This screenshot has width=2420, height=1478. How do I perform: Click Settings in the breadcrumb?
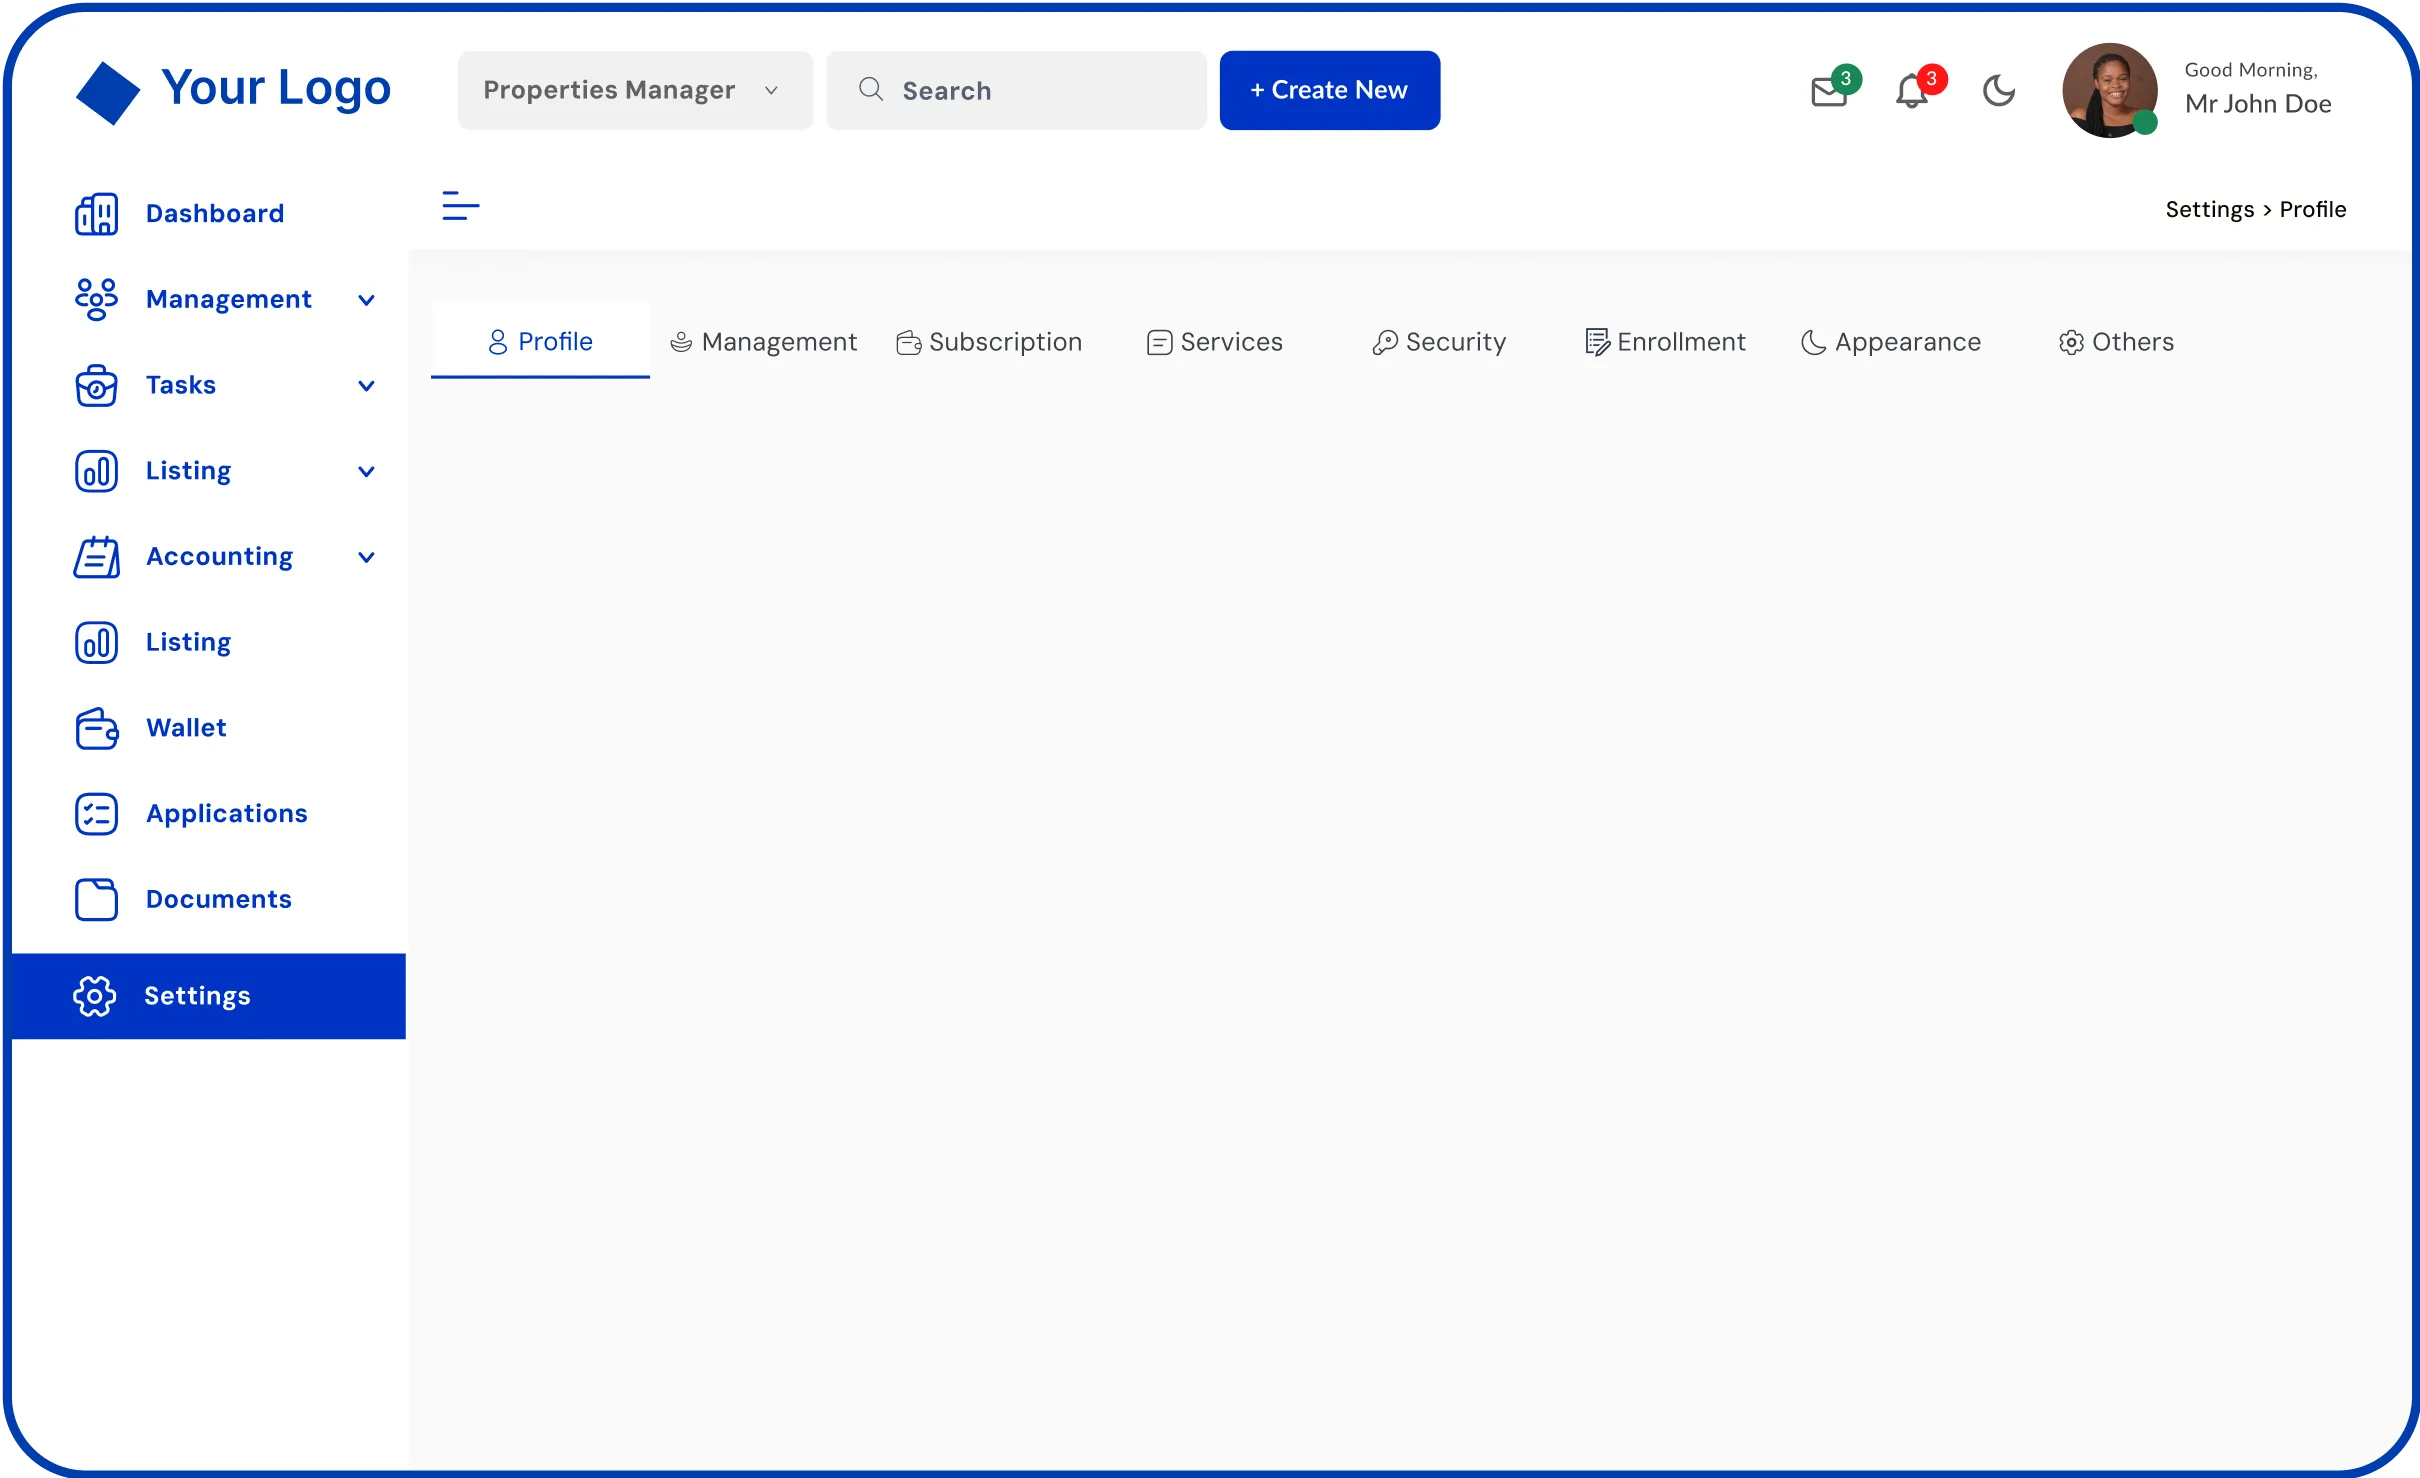[x=2209, y=209]
